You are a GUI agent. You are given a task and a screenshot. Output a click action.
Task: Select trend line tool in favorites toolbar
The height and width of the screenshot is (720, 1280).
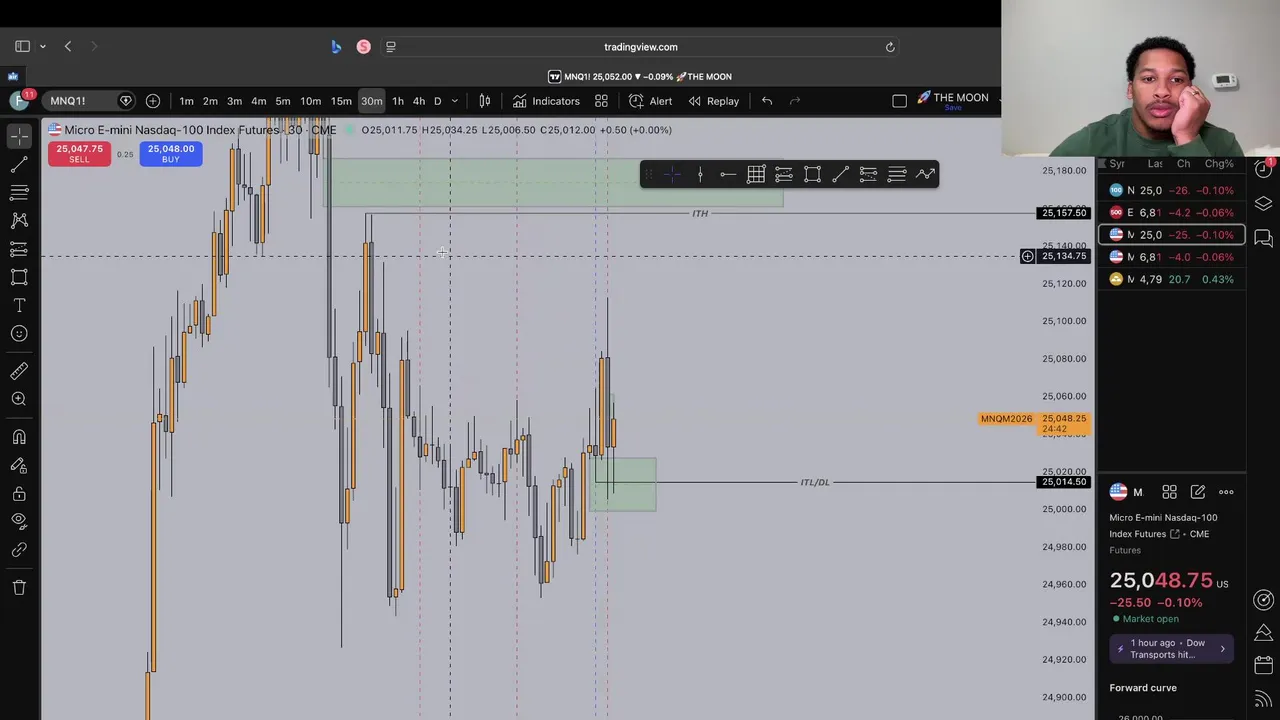840,175
